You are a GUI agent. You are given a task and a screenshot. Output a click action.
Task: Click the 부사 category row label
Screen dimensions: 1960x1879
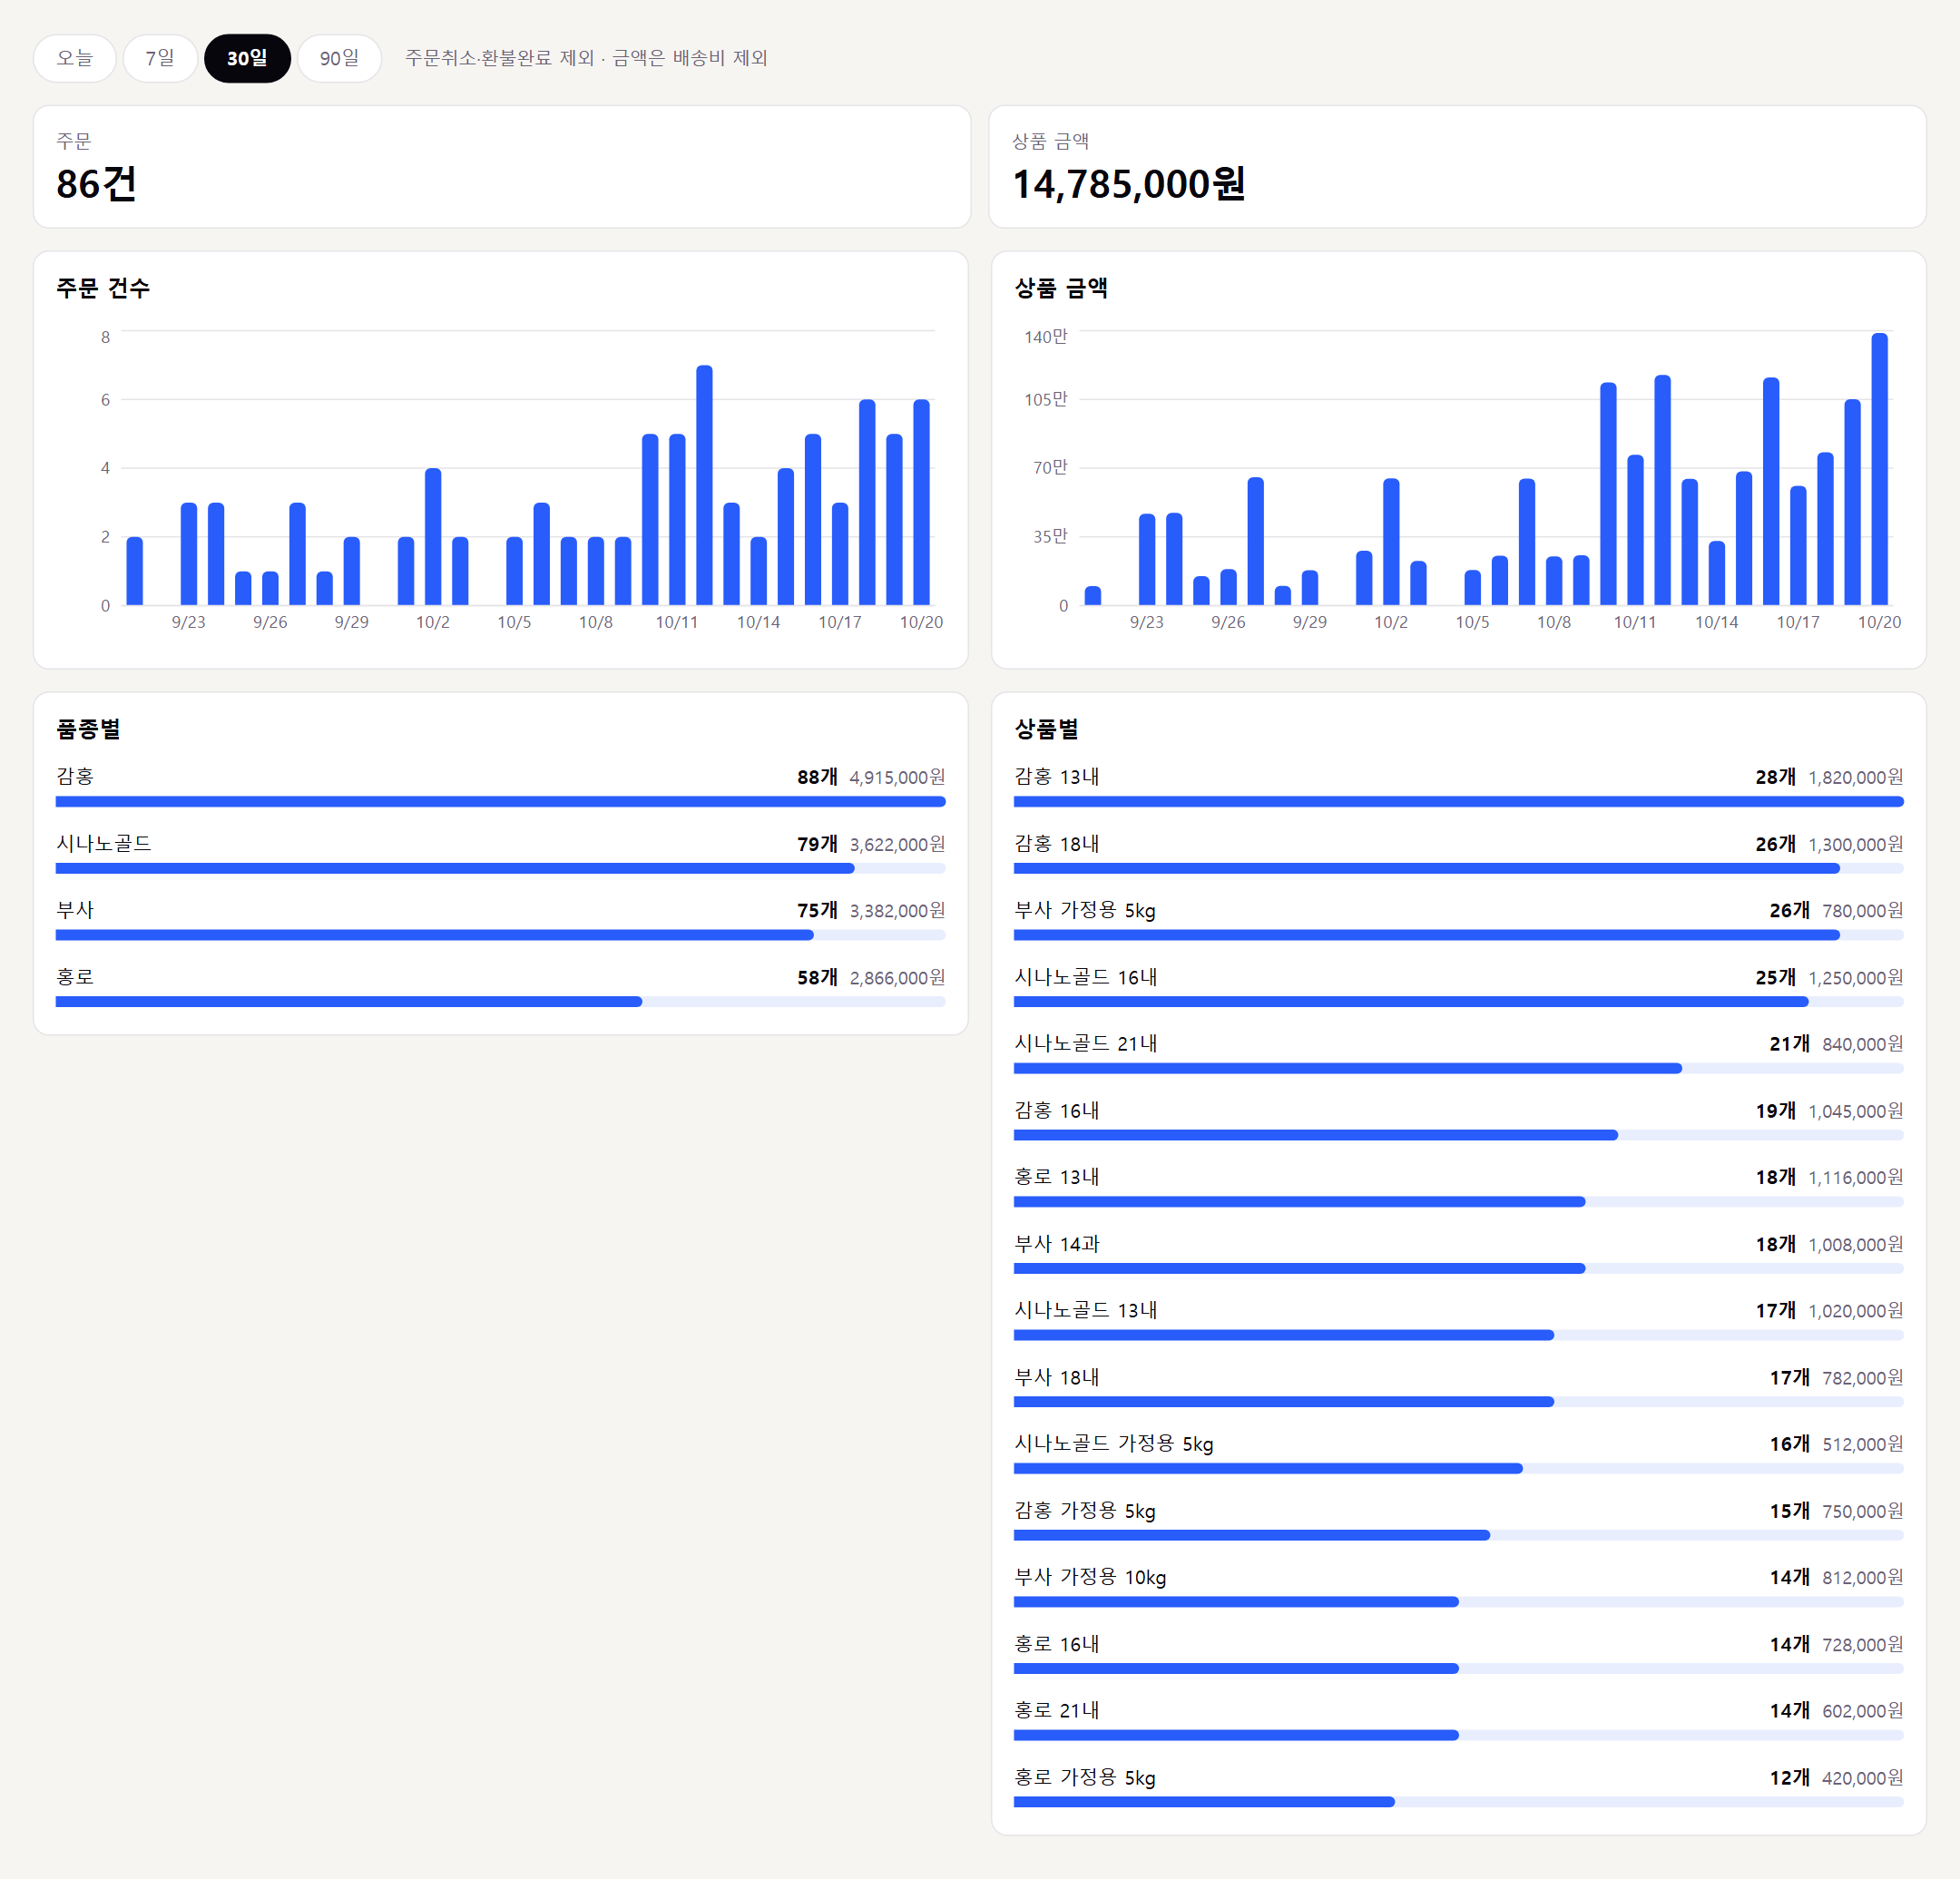click(75, 910)
